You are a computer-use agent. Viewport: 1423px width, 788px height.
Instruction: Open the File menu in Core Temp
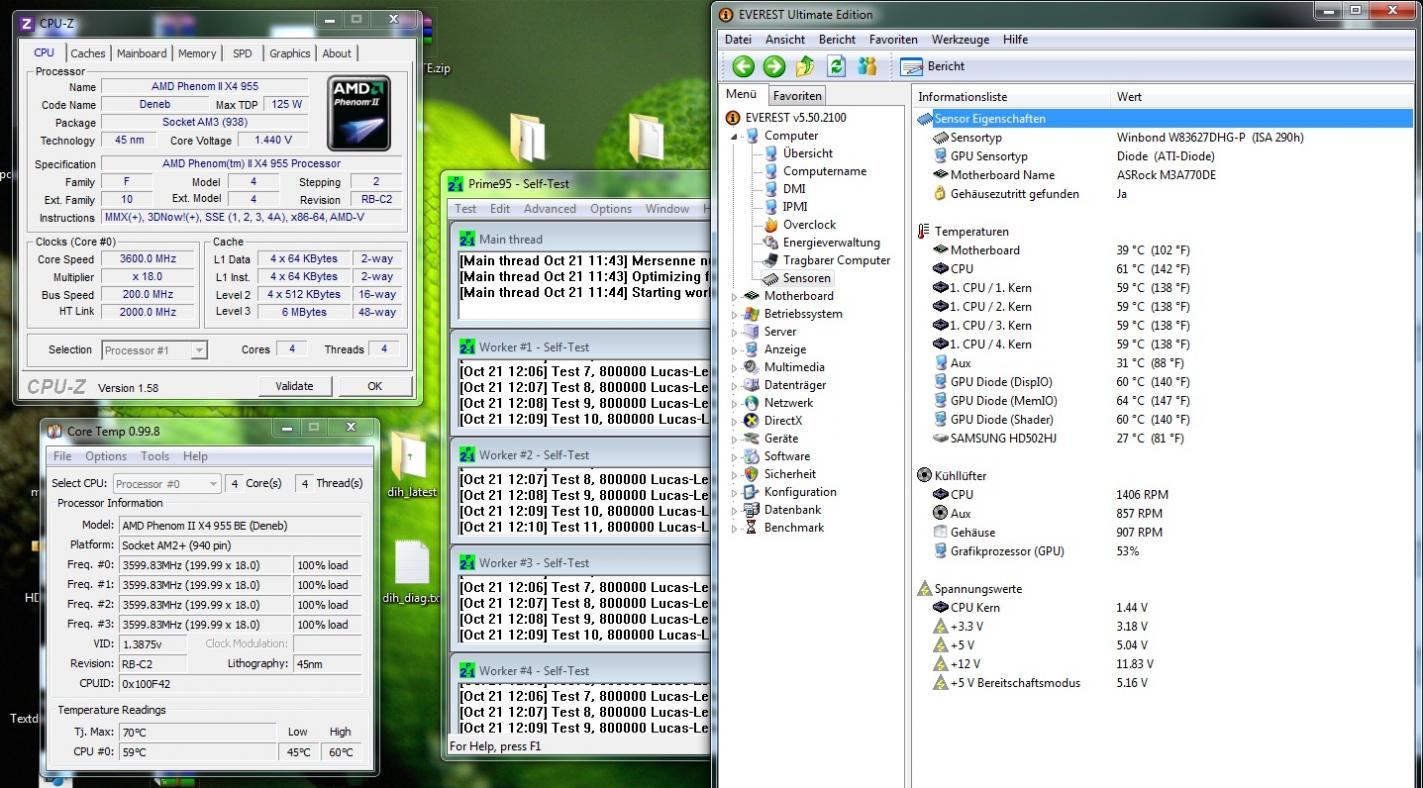pyautogui.click(x=62, y=456)
